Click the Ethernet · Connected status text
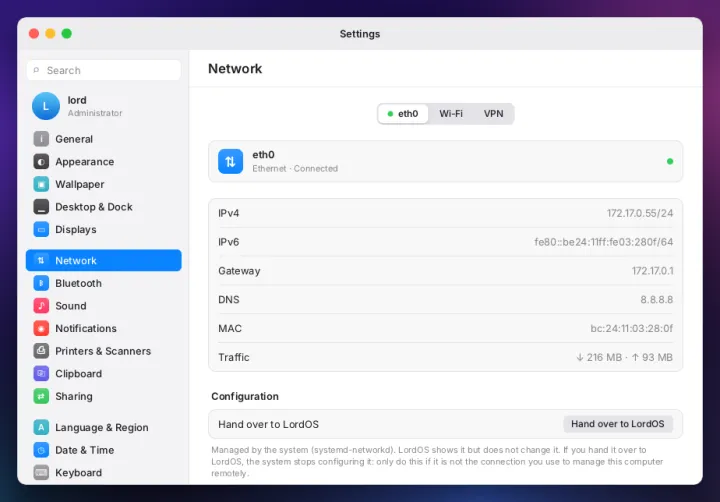This screenshot has width=720, height=502. (x=295, y=169)
